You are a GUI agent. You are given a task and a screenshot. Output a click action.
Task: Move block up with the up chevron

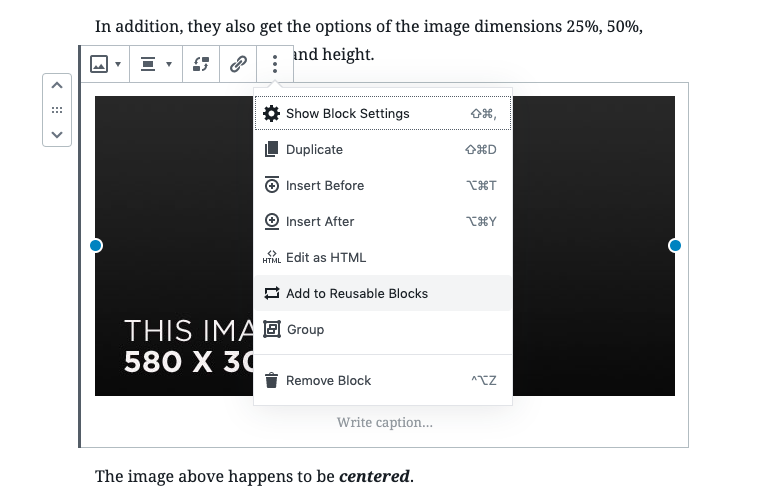[x=57, y=86]
